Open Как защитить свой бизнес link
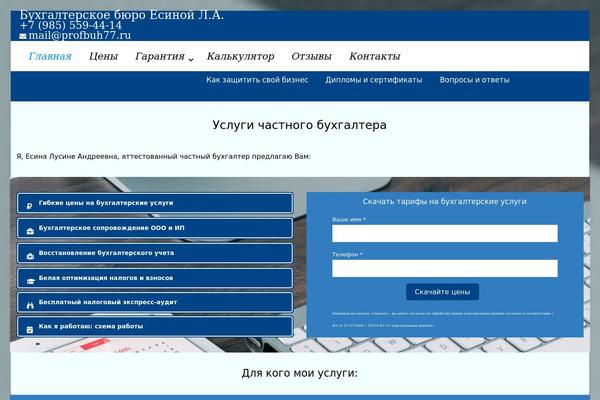600x400 pixels. point(257,80)
